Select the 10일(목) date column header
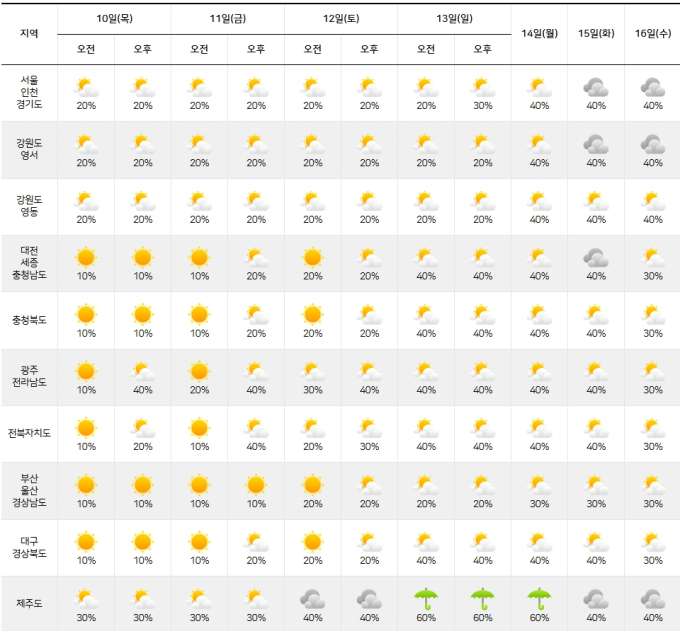Viewport: 680px width, 631px height. click(x=114, y=19)
